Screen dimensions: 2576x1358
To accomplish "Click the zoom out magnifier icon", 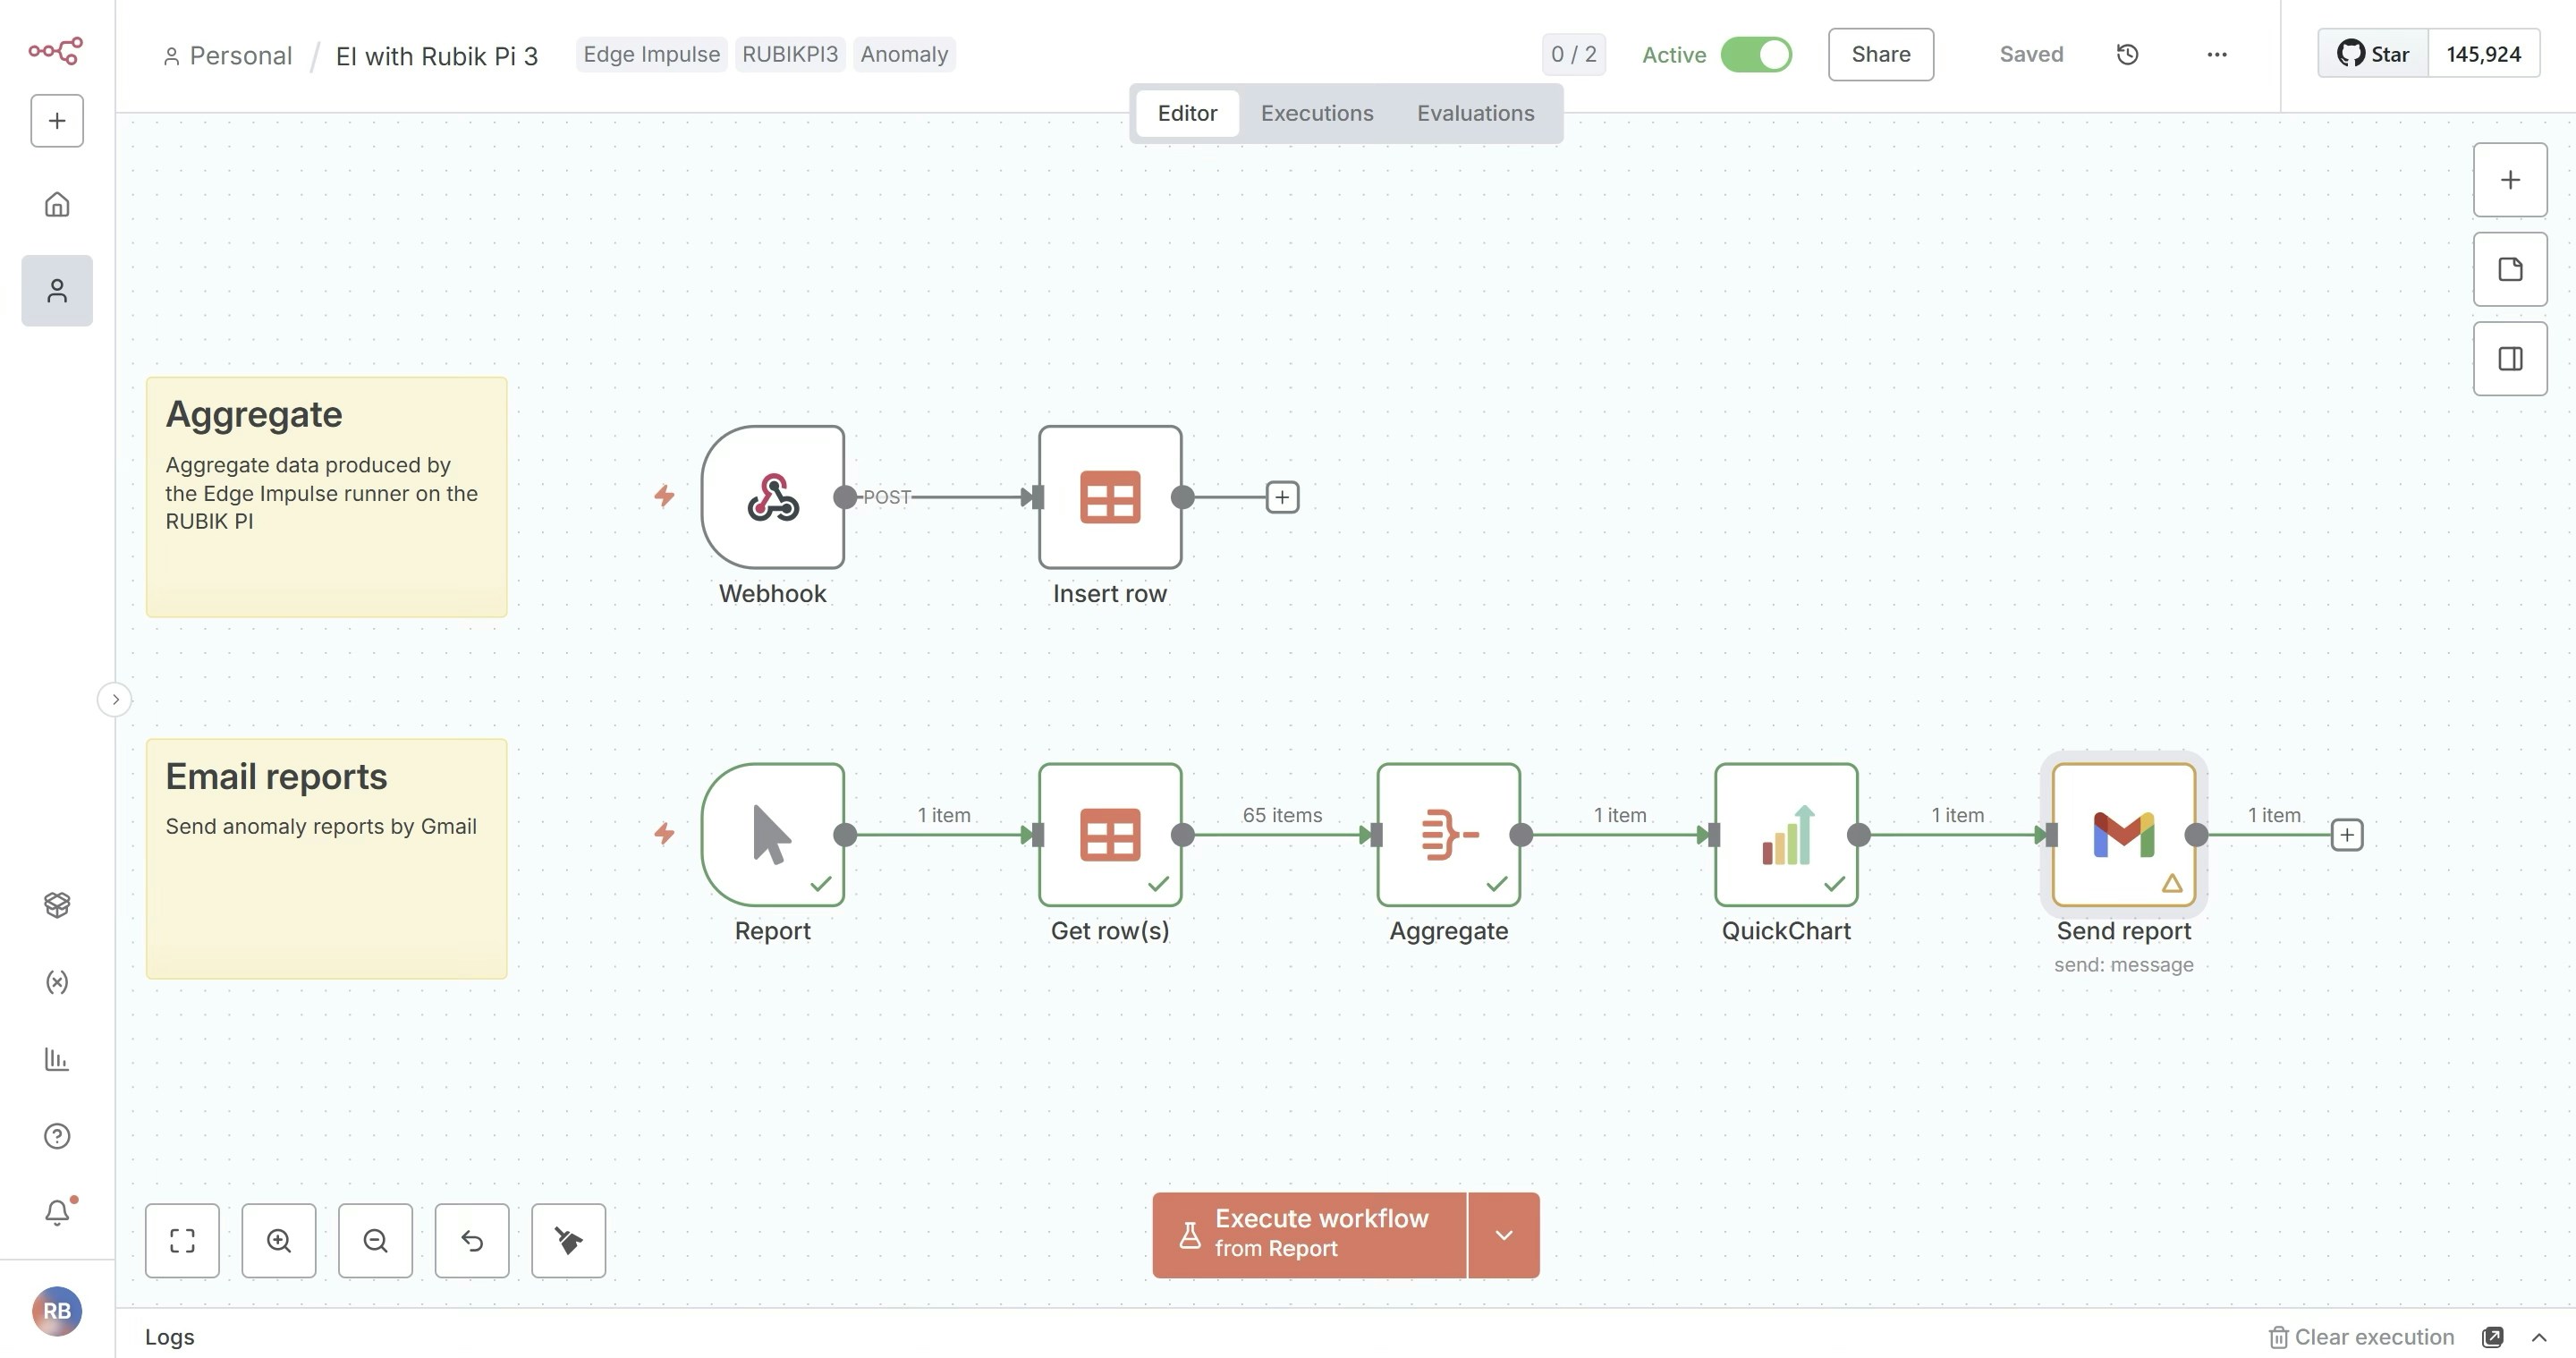I will (x=375, y=1240).
